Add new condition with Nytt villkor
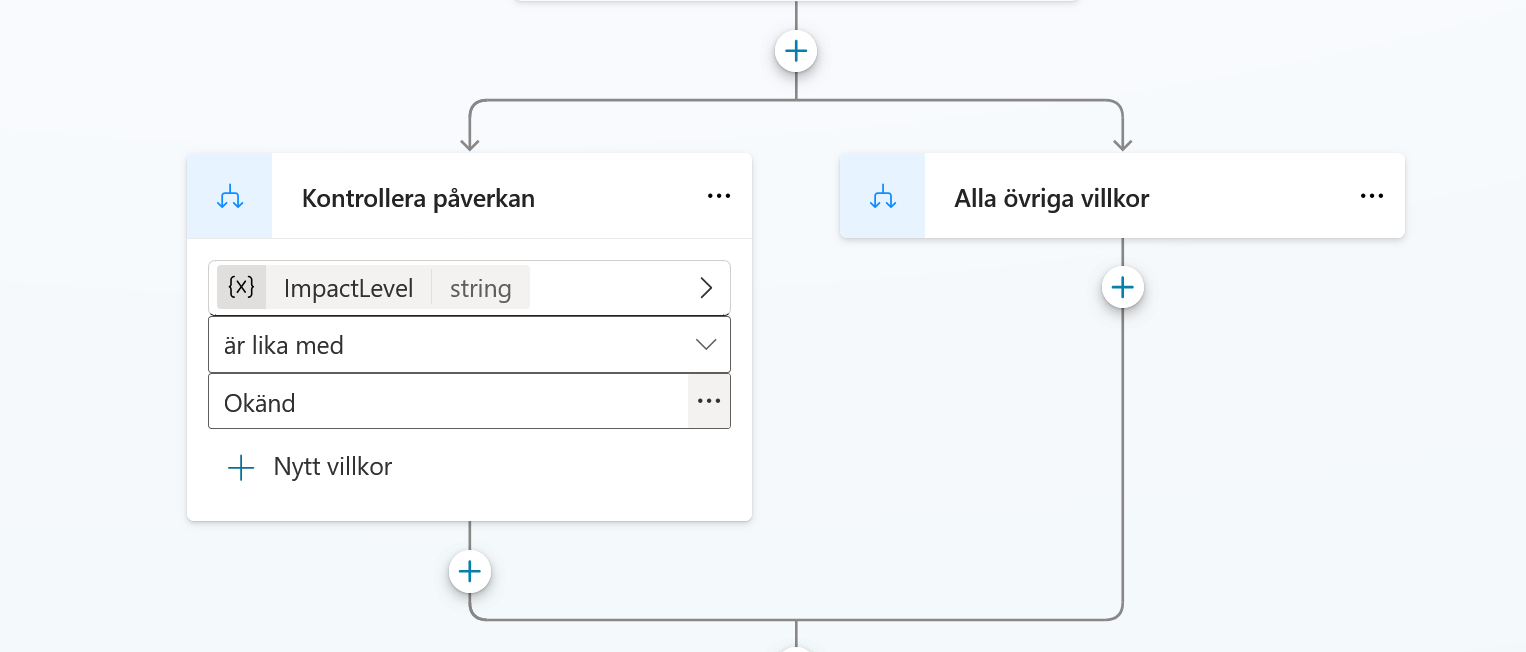The height and width of the screenshot is (652, 1526). tap(310, 467)
